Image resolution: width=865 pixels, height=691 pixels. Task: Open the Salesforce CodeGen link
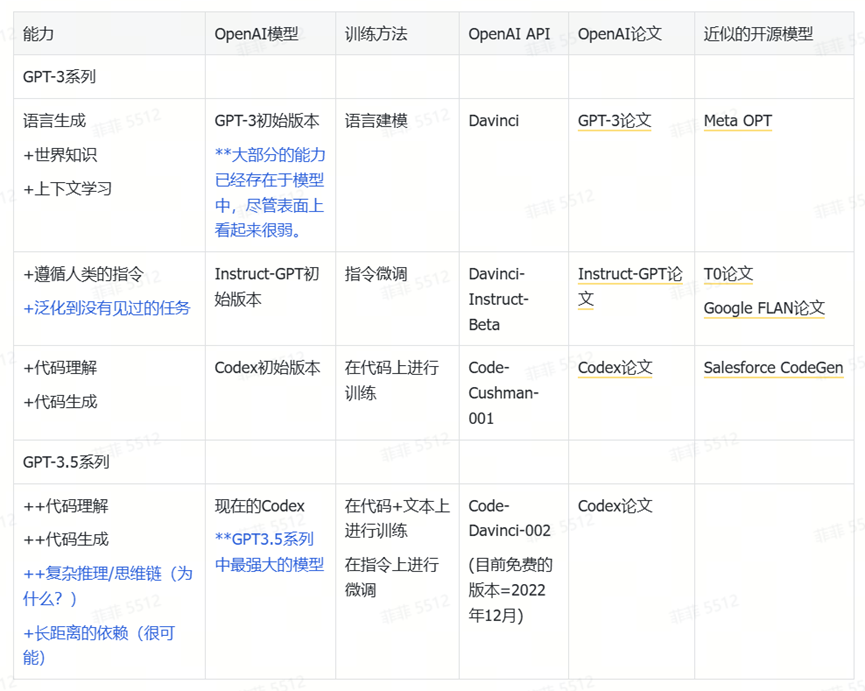[772, 367]
